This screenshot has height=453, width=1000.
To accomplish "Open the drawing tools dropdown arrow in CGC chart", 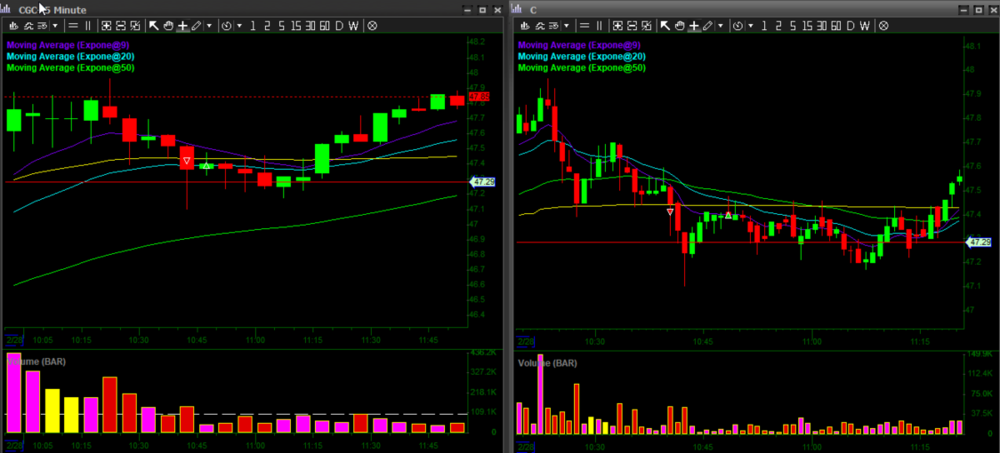I will coord(209,25).
